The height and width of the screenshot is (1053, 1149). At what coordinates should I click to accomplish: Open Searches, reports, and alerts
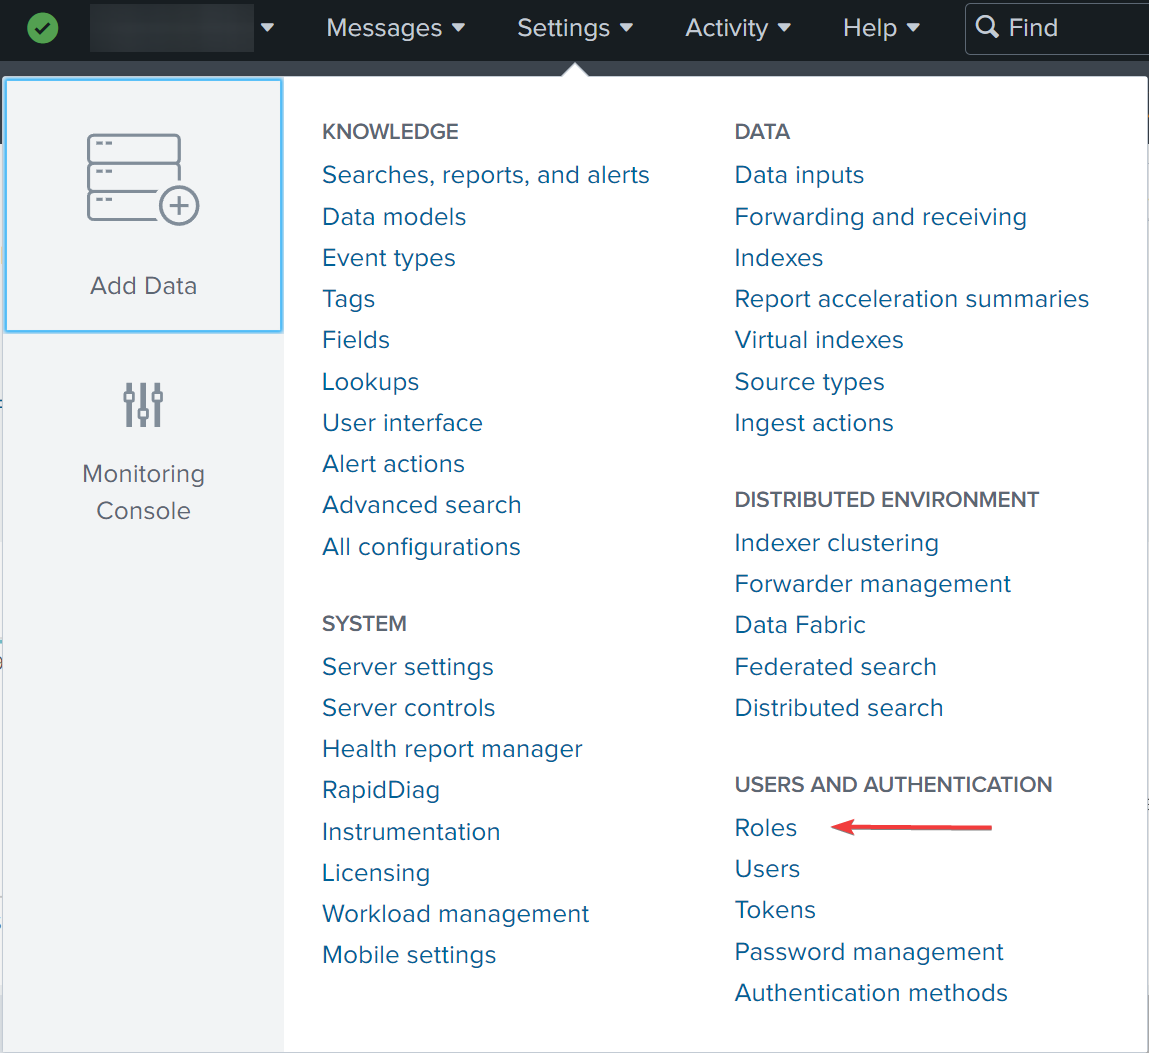coord(486,175)
